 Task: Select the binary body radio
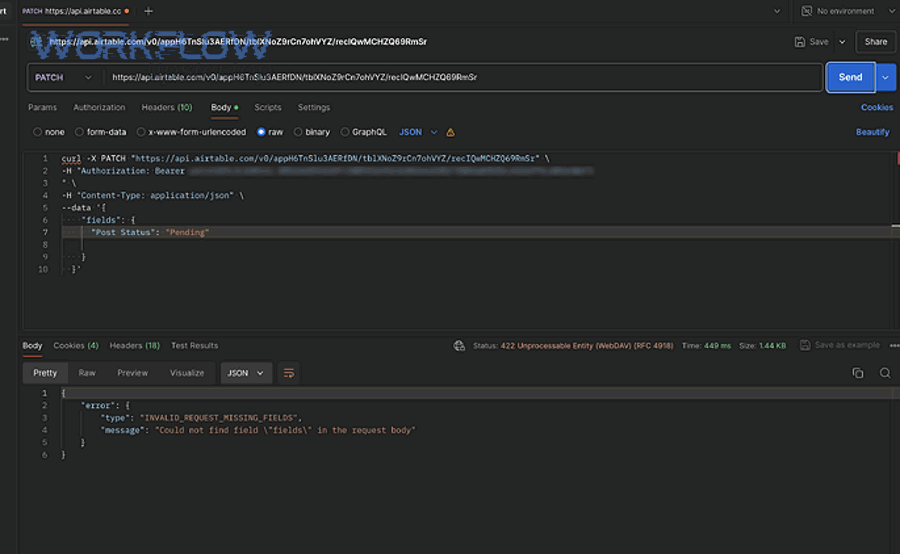click(x=298, y=132)
